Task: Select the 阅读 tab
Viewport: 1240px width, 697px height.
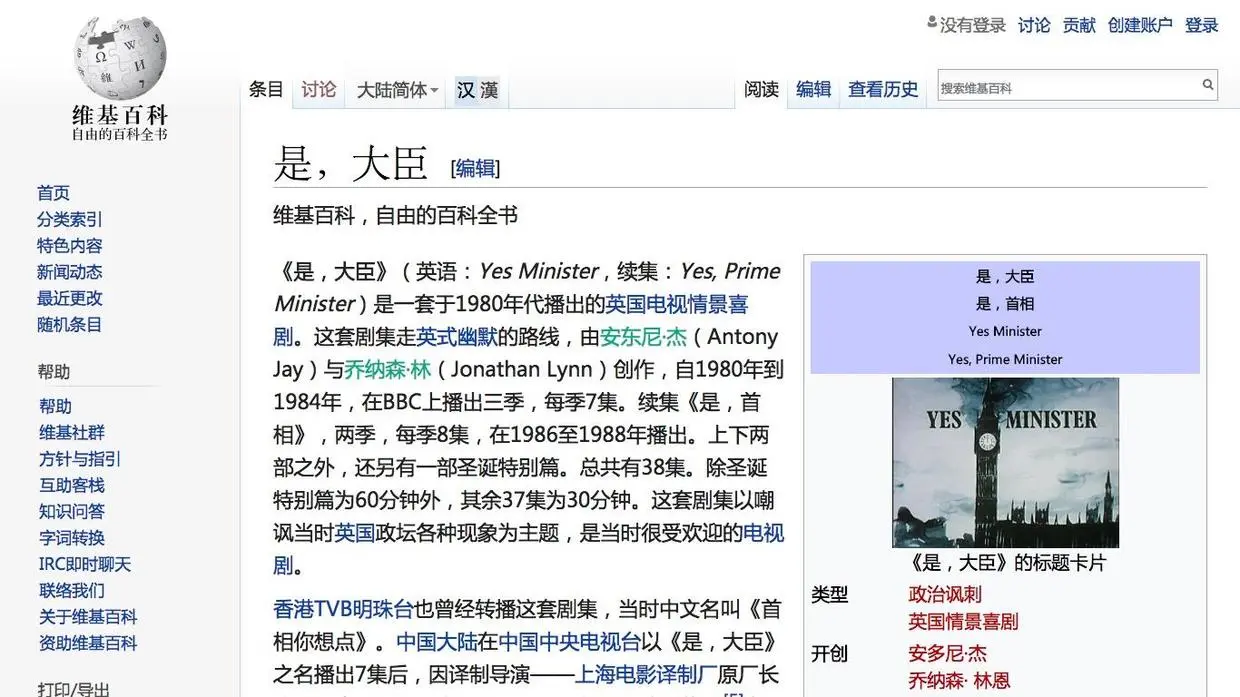Action: (761, 89)
